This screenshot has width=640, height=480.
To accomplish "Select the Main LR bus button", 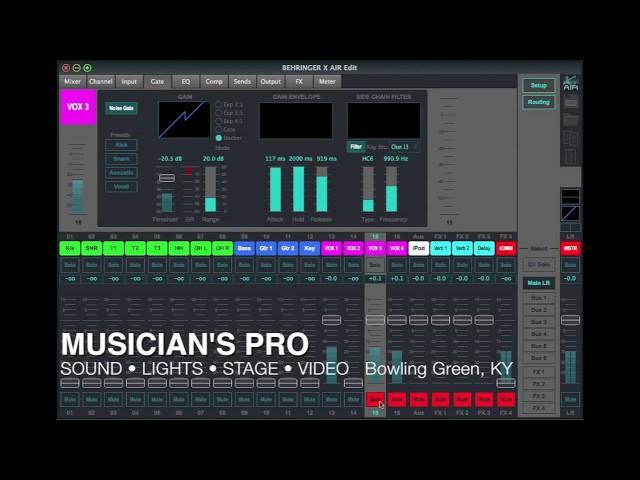I will click(x=539, y=283).
